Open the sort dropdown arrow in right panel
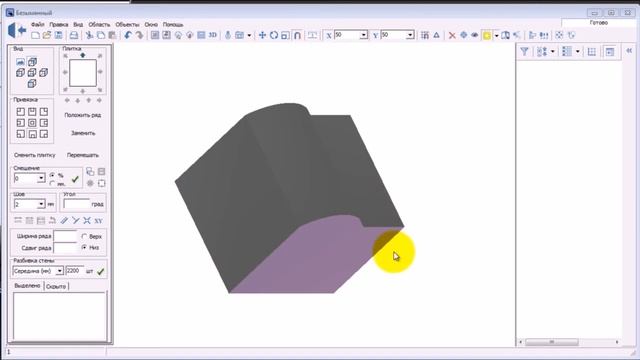Viewport: 640px width, 360px height. (553, 51)
